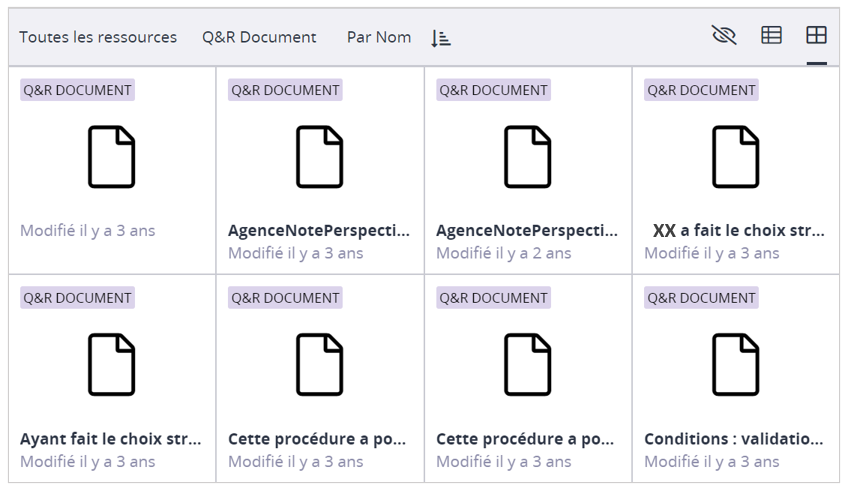Switch to list view layout
This screenshot has width=846, height=489.
tap(771, 36)
